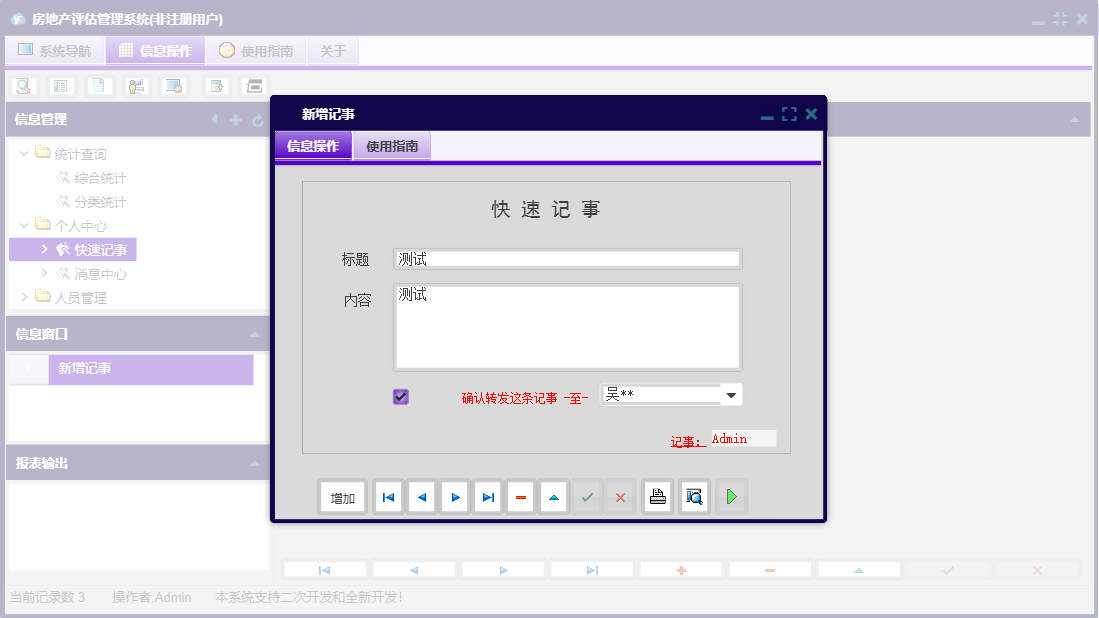Click the refresh icon on 信息管理 panel header

click(x=258, y=119)
